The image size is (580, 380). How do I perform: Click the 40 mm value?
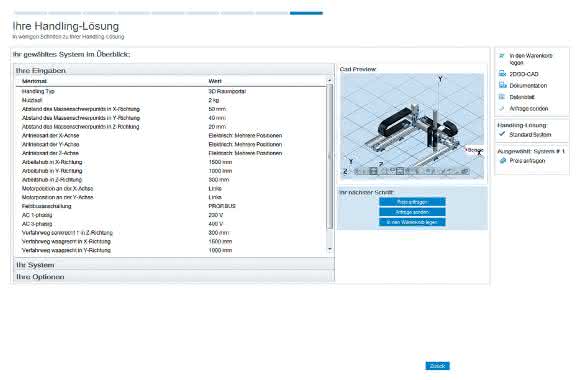pyautogui.click(x=217, y=118)
